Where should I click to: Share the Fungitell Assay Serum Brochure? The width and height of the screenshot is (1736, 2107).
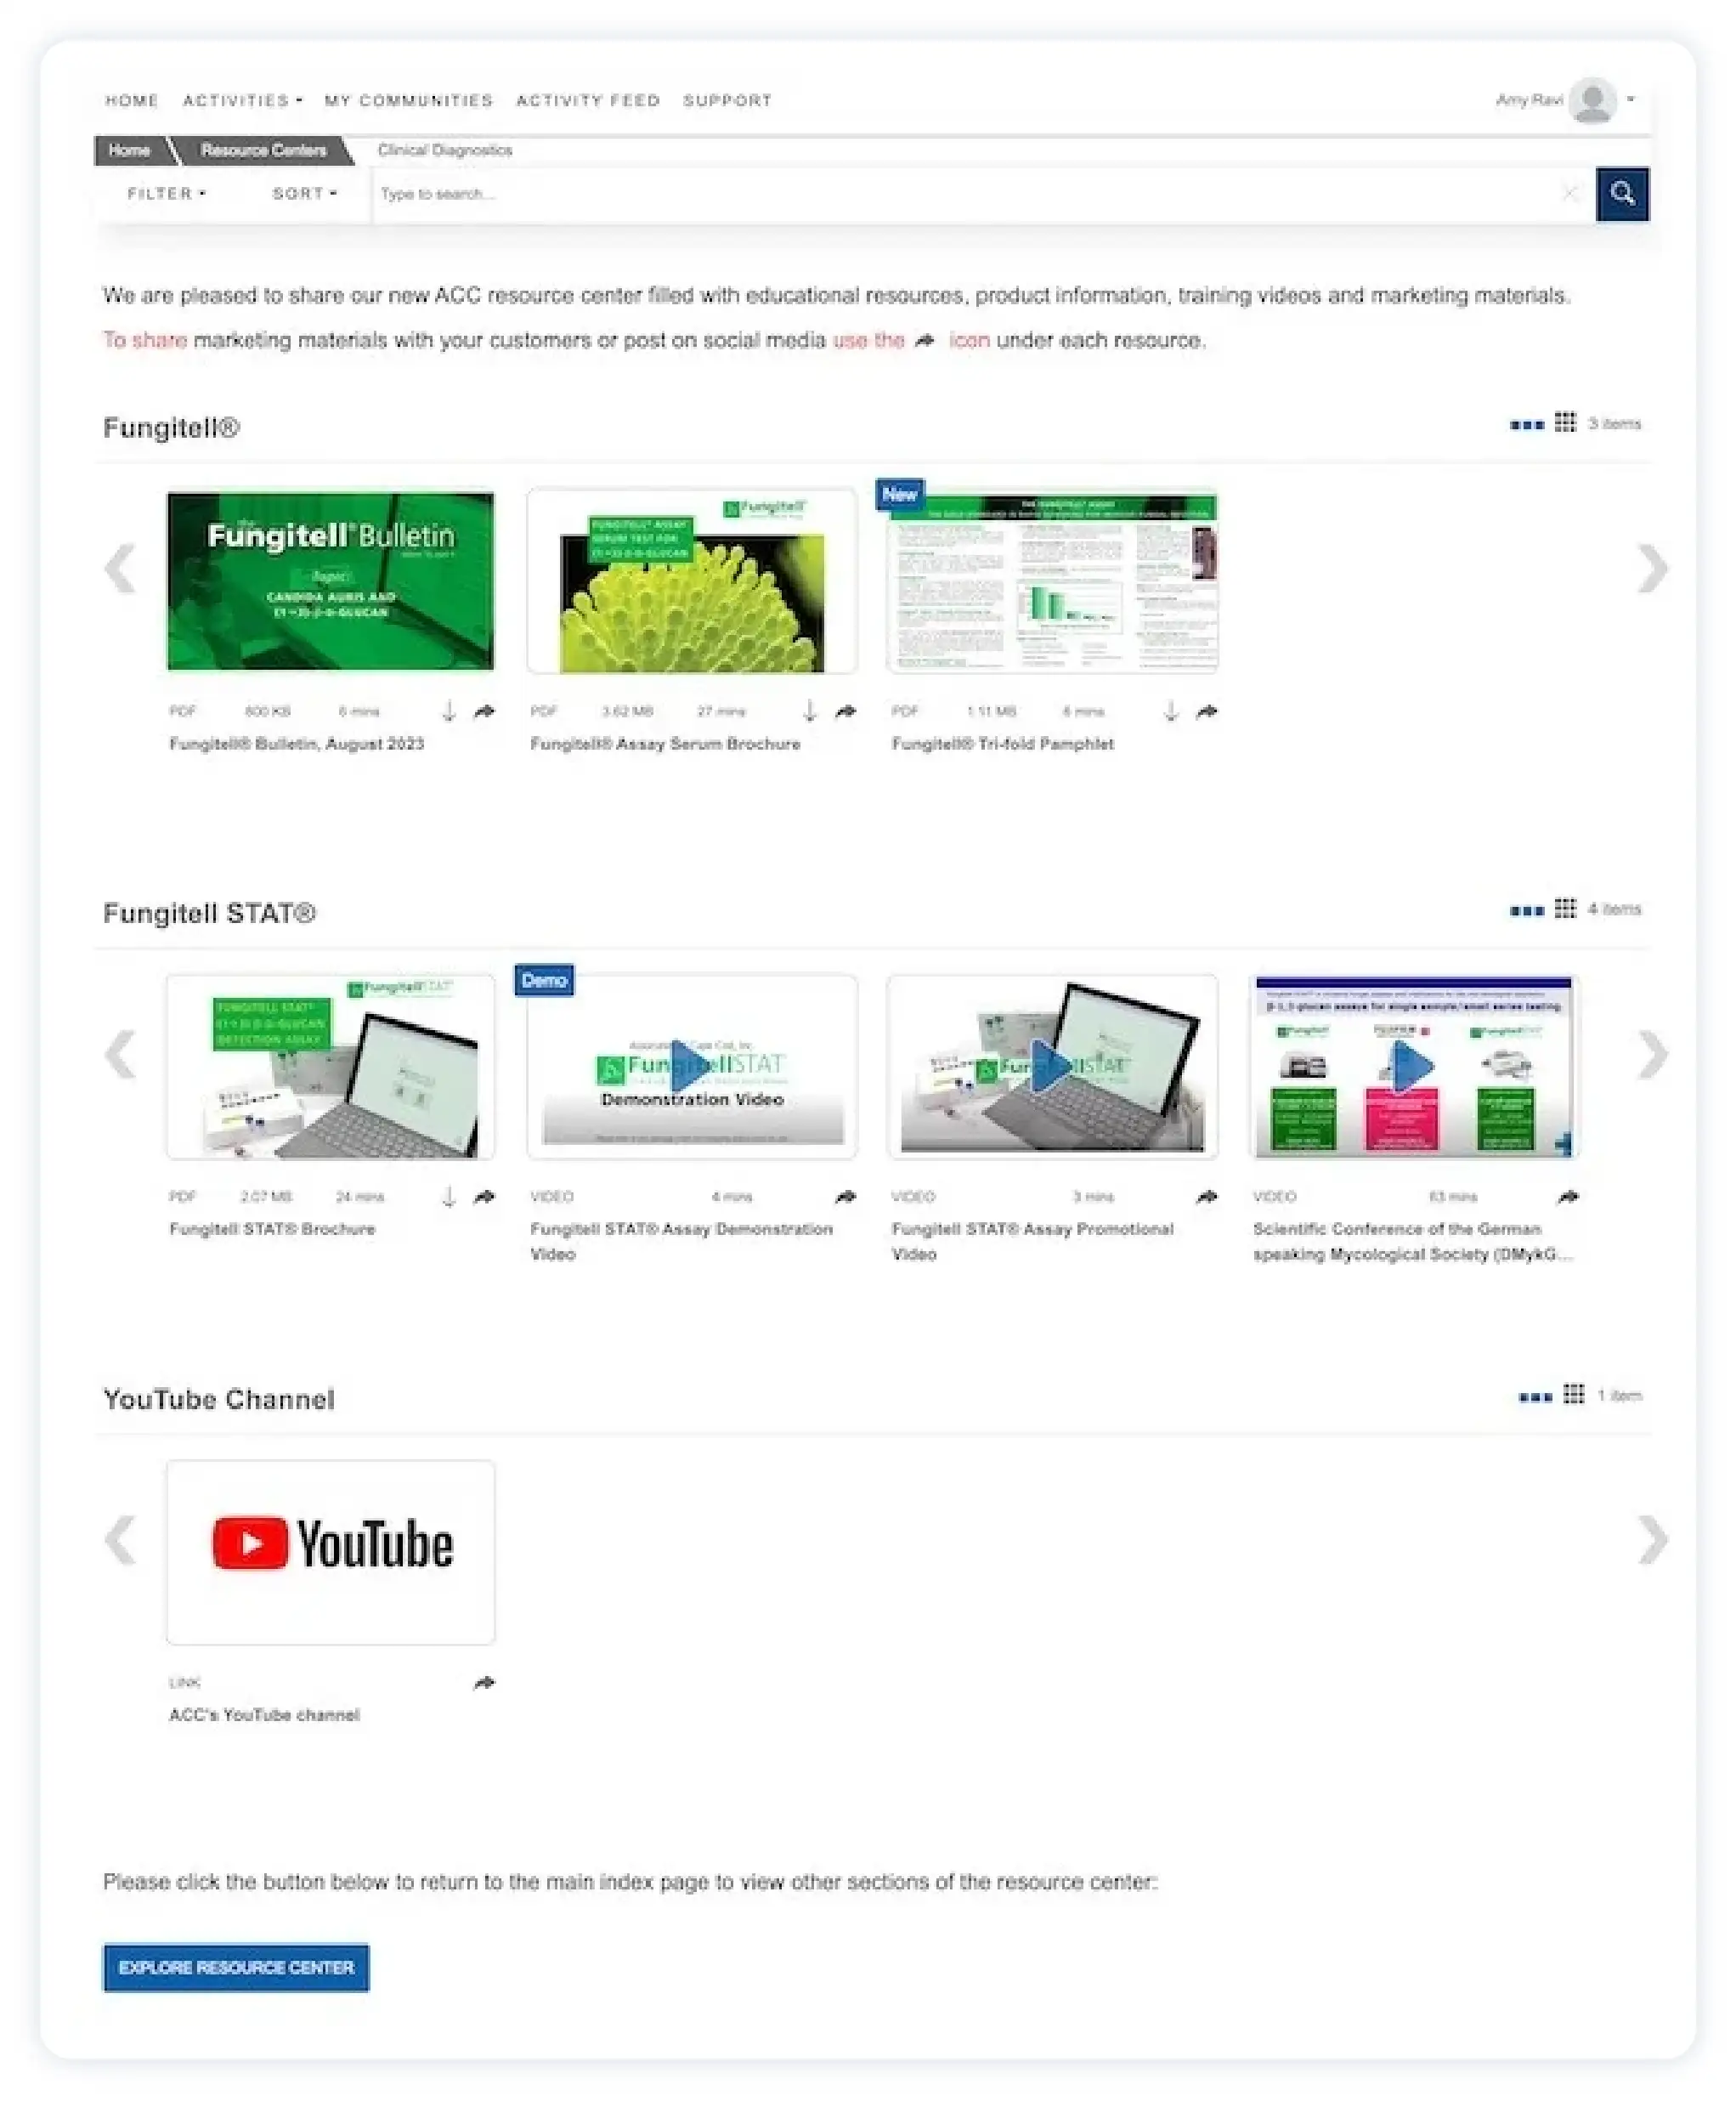point(846,711)
